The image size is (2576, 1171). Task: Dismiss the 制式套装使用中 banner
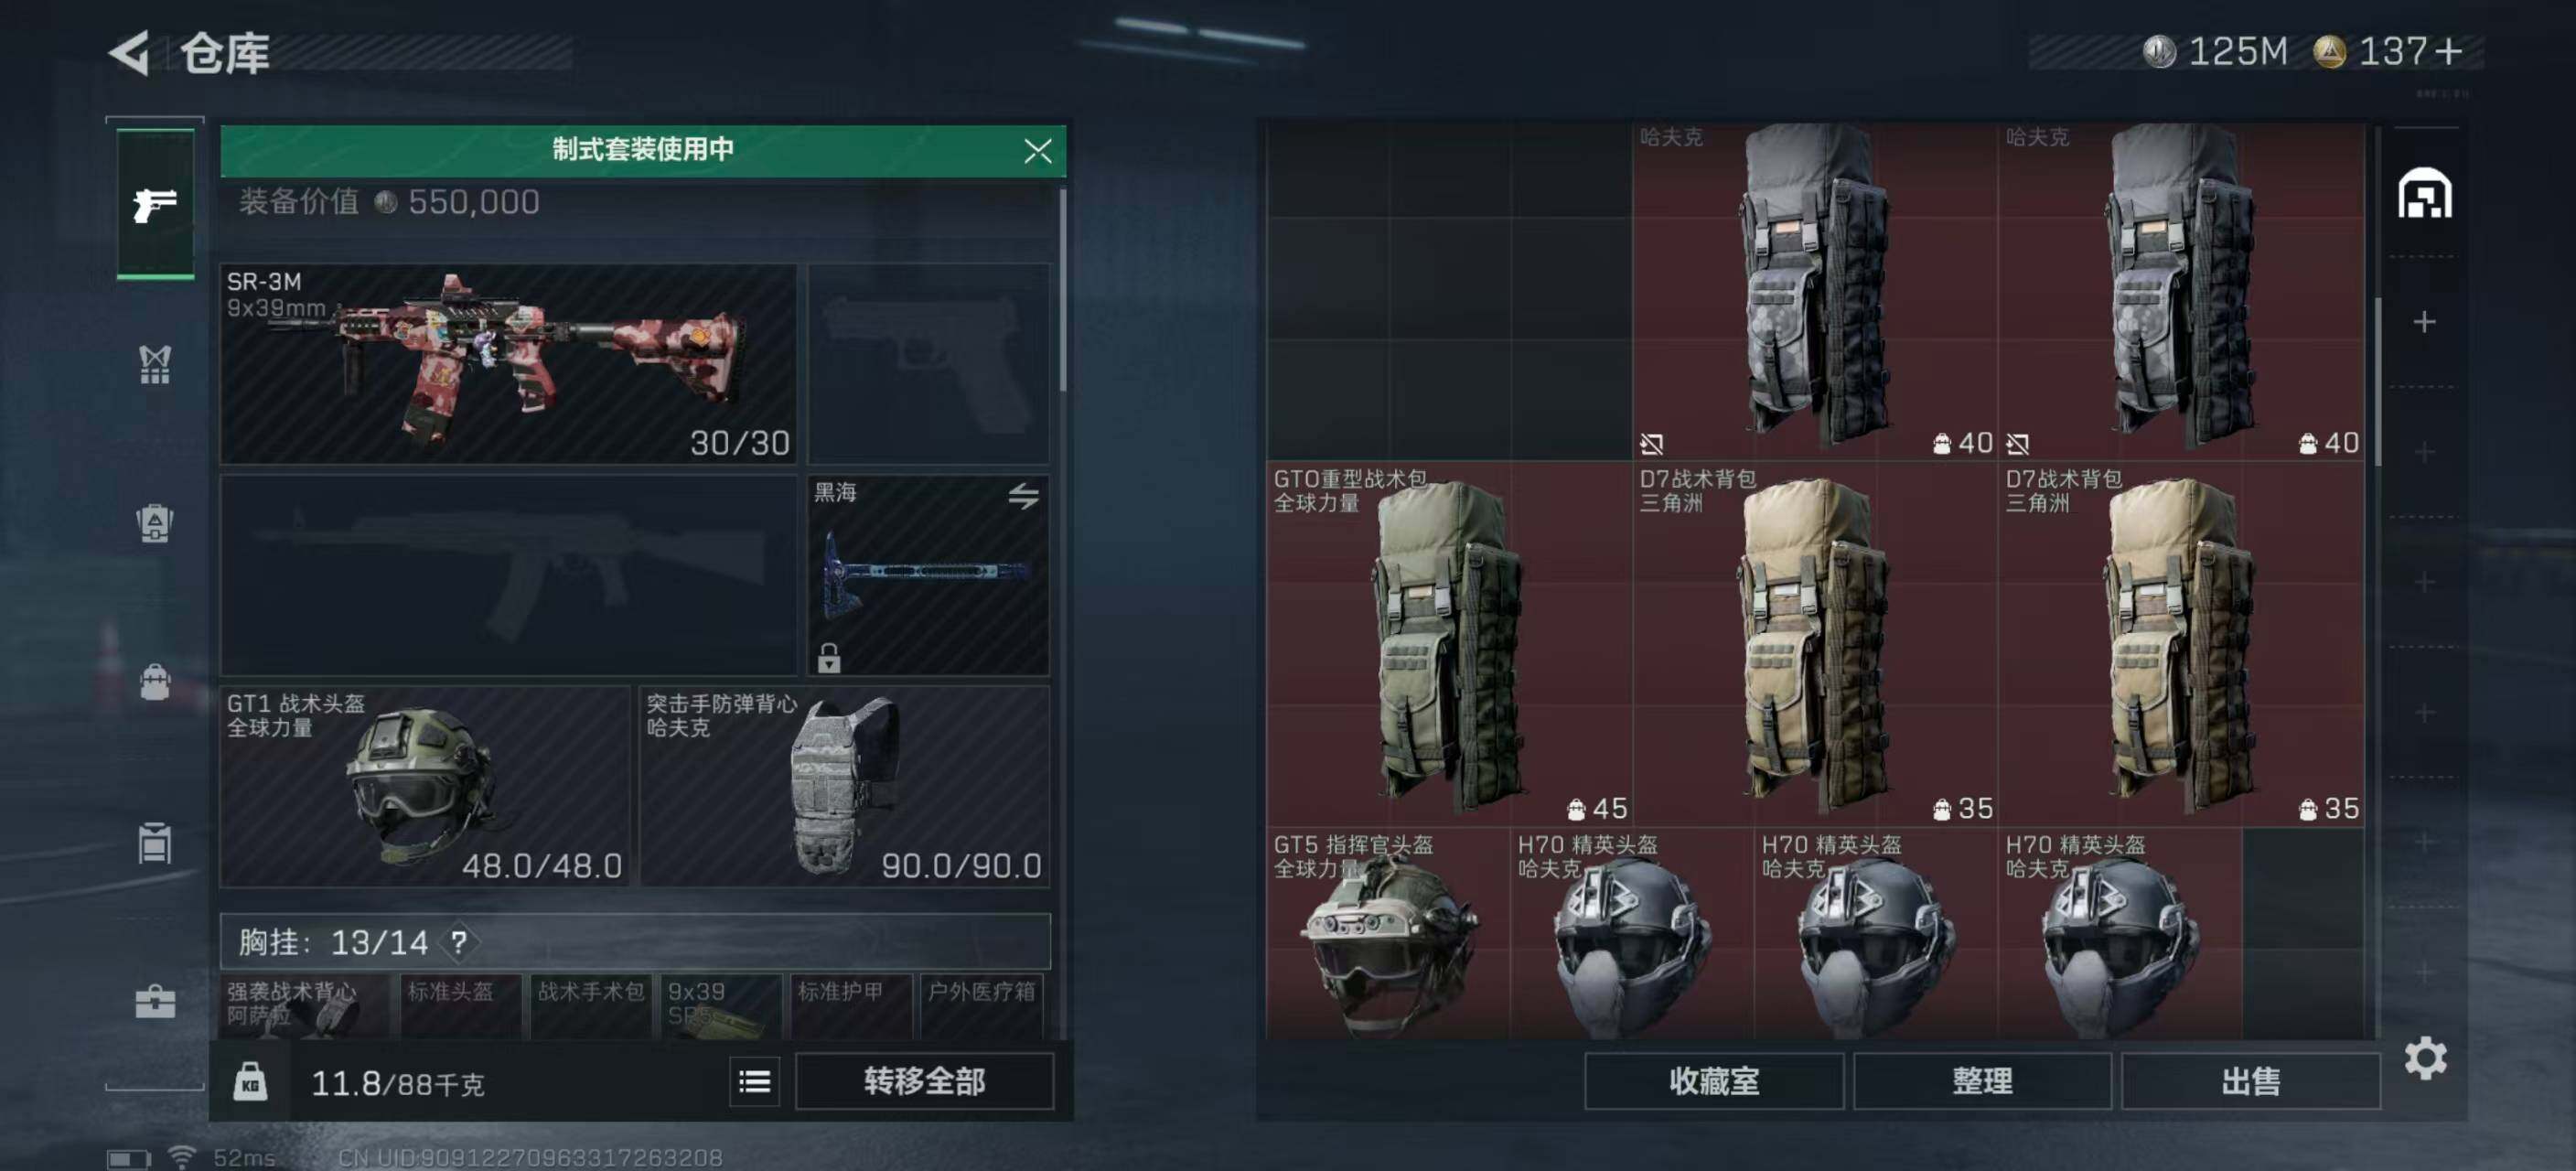pos(1037,151)
